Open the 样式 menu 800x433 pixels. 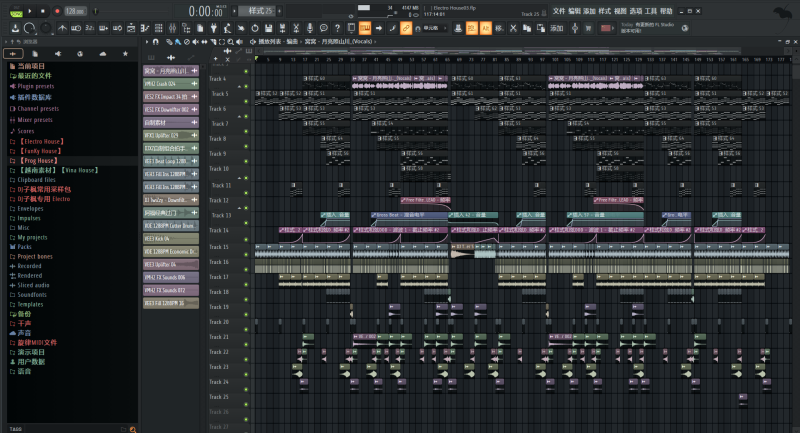click(x=605, y=11)
